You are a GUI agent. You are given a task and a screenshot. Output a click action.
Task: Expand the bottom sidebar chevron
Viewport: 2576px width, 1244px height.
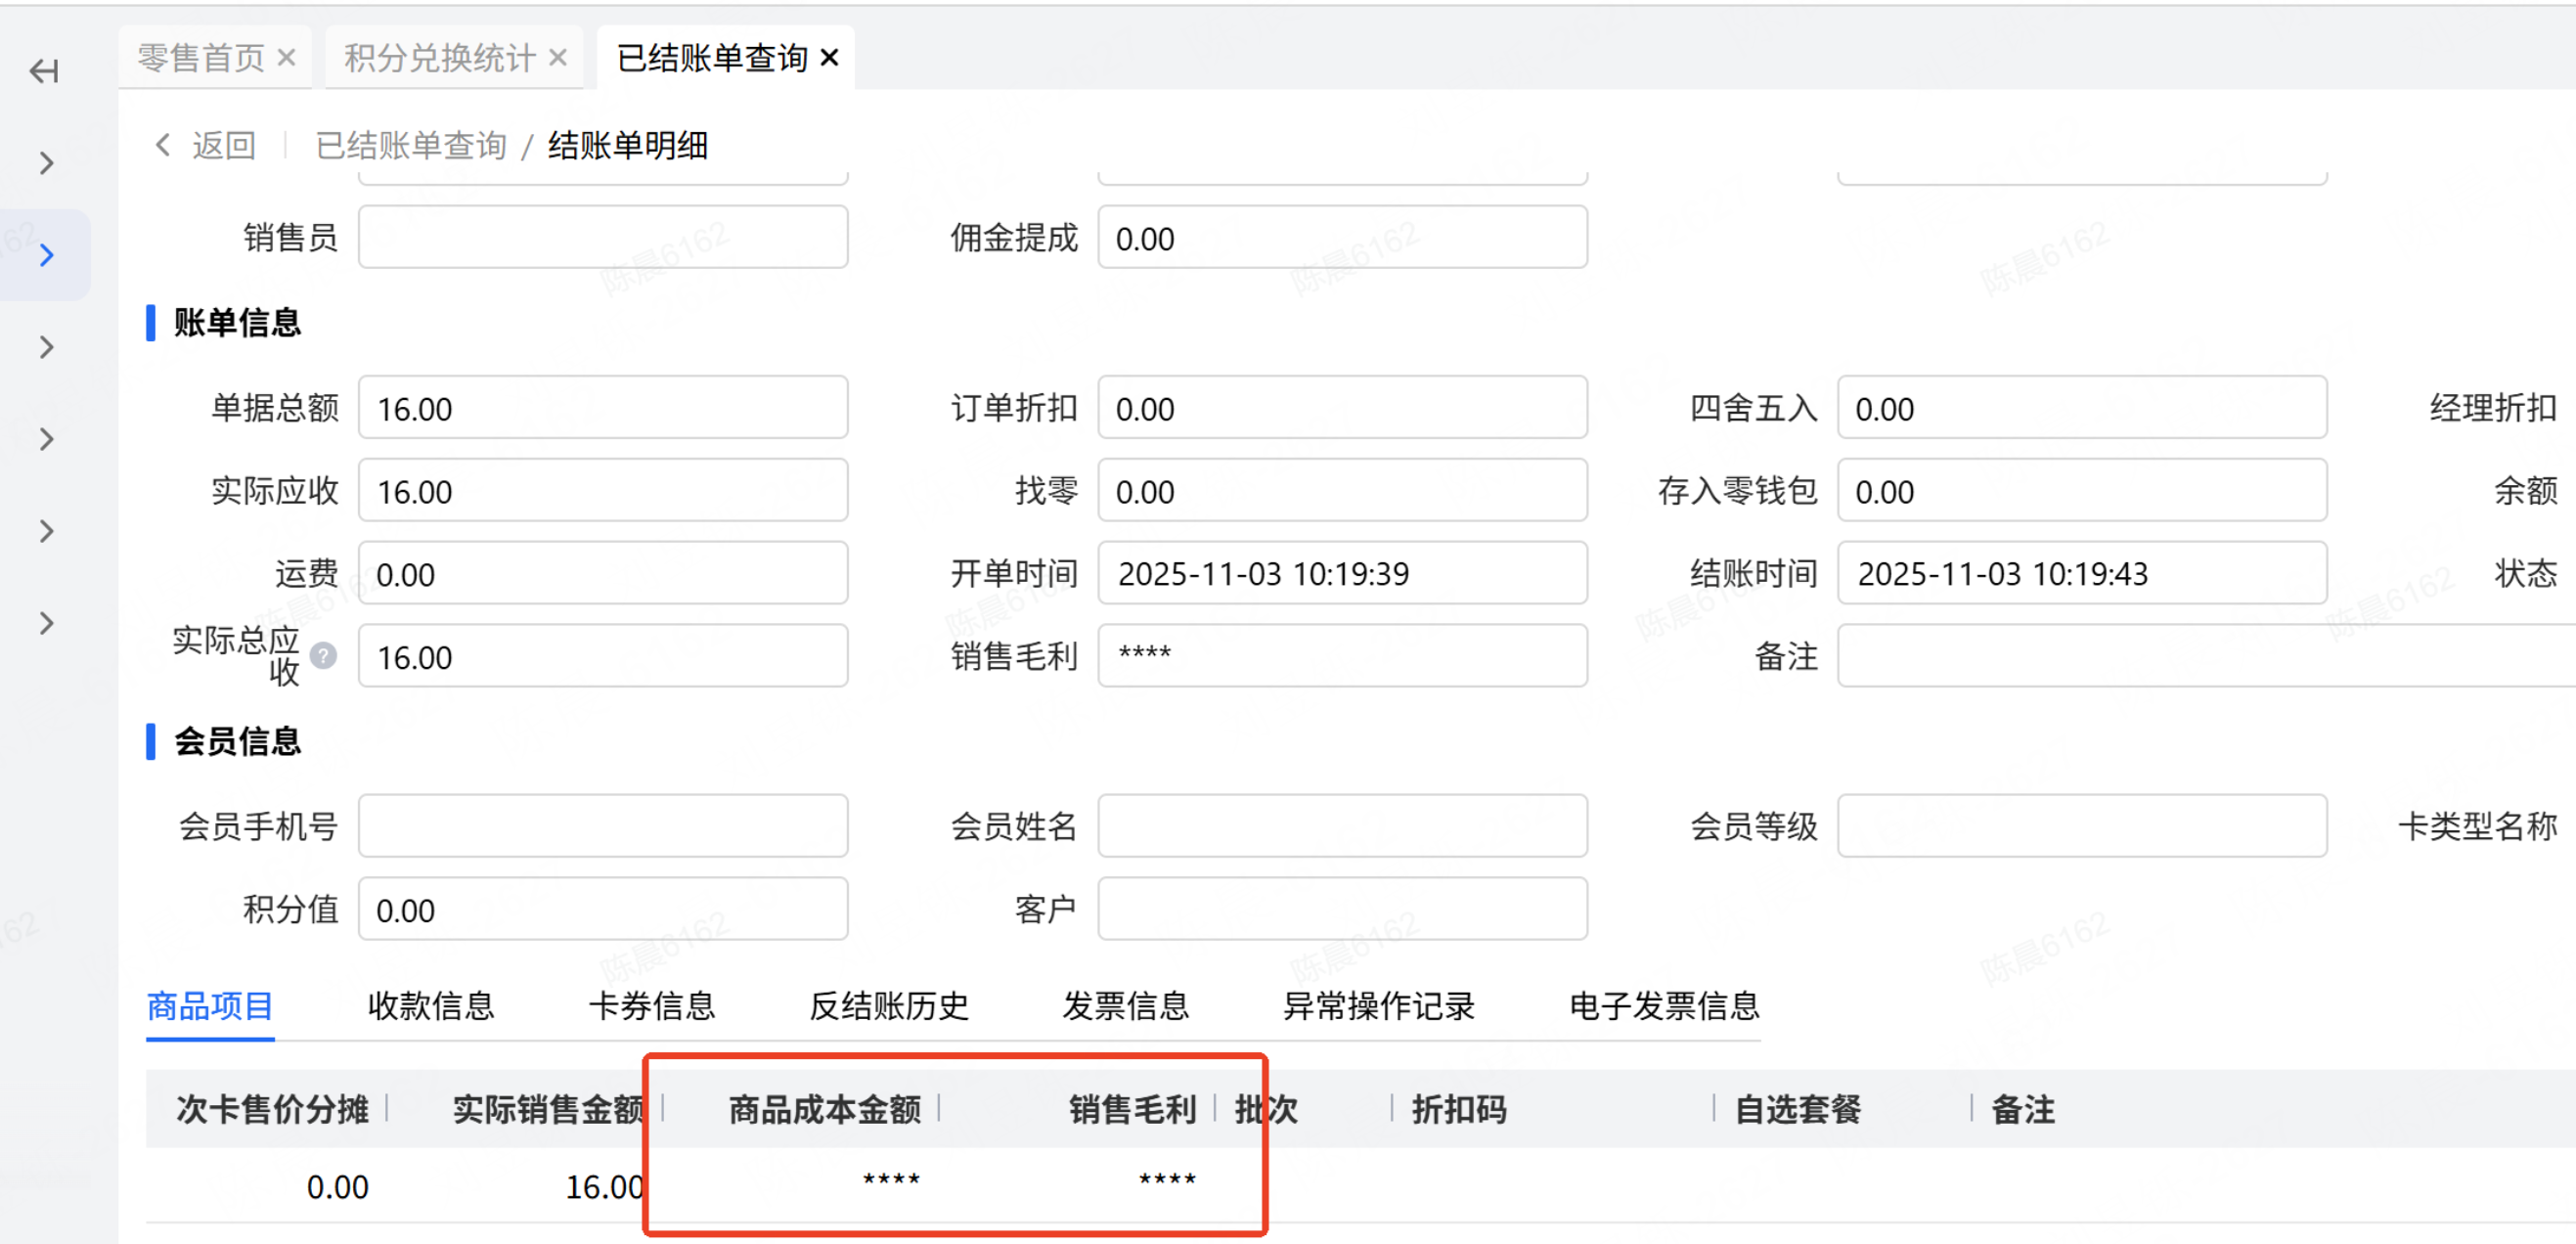(x=46, y=623)
